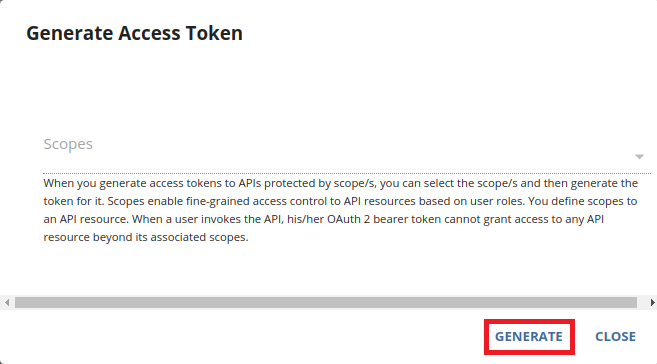Open the Scopes selection field
The height and width of the screenshot is (364, 657).
(347, 151)
